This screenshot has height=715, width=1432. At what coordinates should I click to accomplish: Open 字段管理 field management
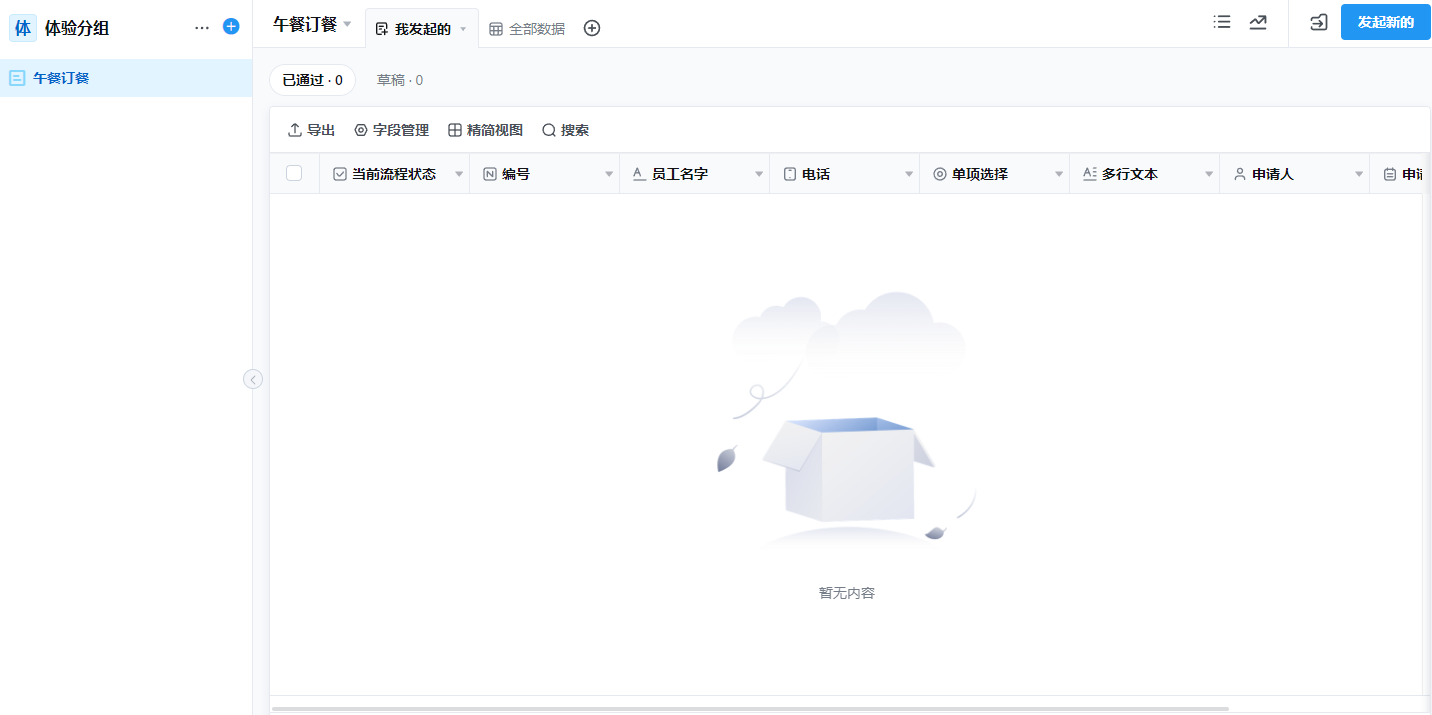[391, 129]
